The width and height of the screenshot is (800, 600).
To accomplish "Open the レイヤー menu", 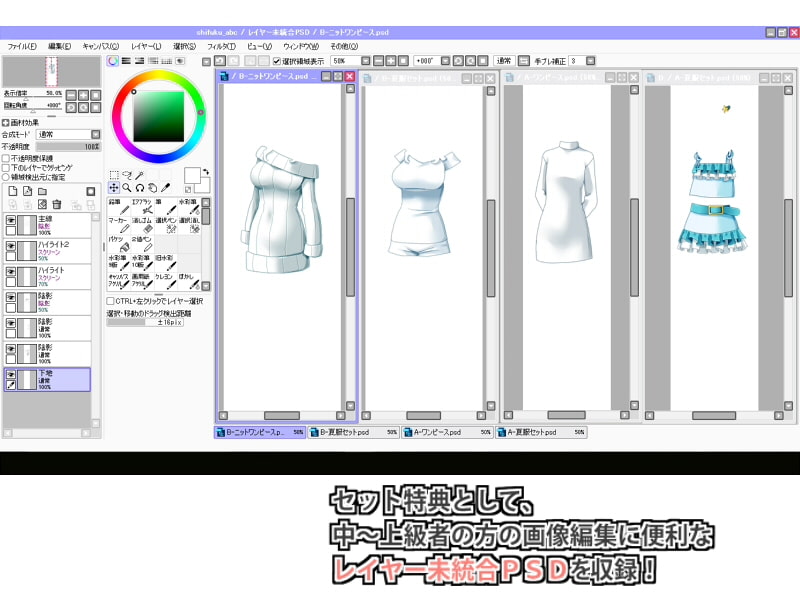I will point(146,46).
